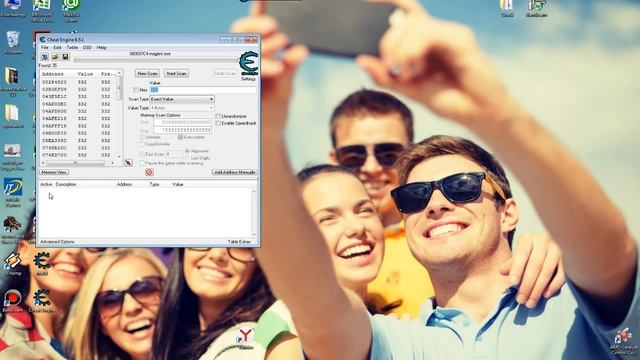Toggle the Hex checkbox
640x360 pixels.
point(136,90)
